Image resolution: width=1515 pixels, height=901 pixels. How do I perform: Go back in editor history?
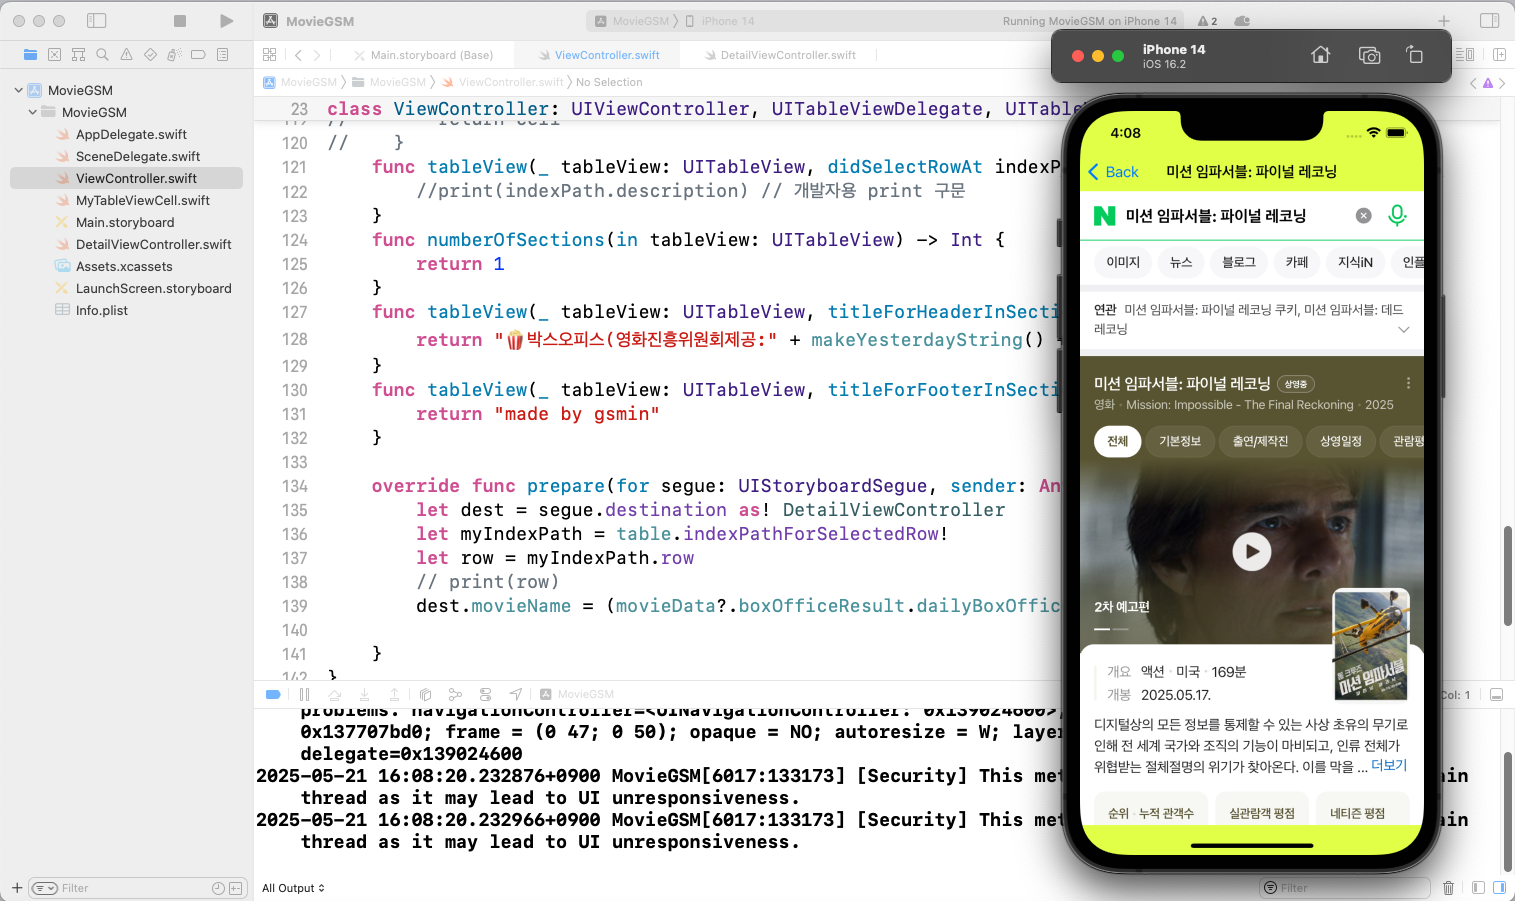point(298,55)
